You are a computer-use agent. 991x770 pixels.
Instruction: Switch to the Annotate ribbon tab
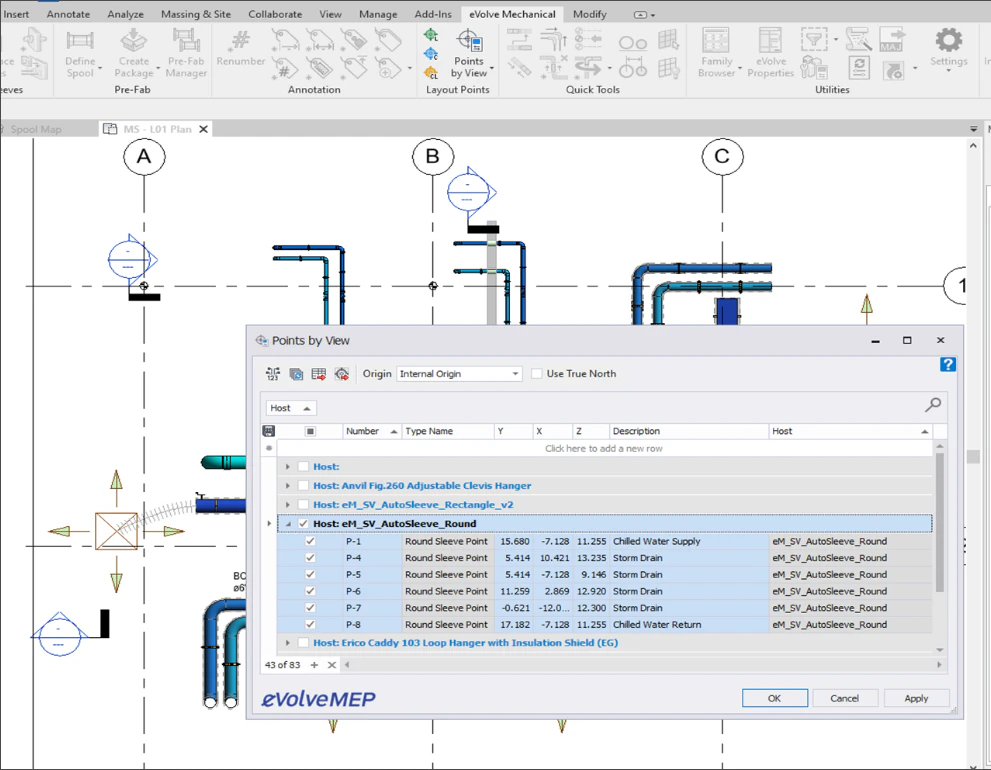coord(68,14)
